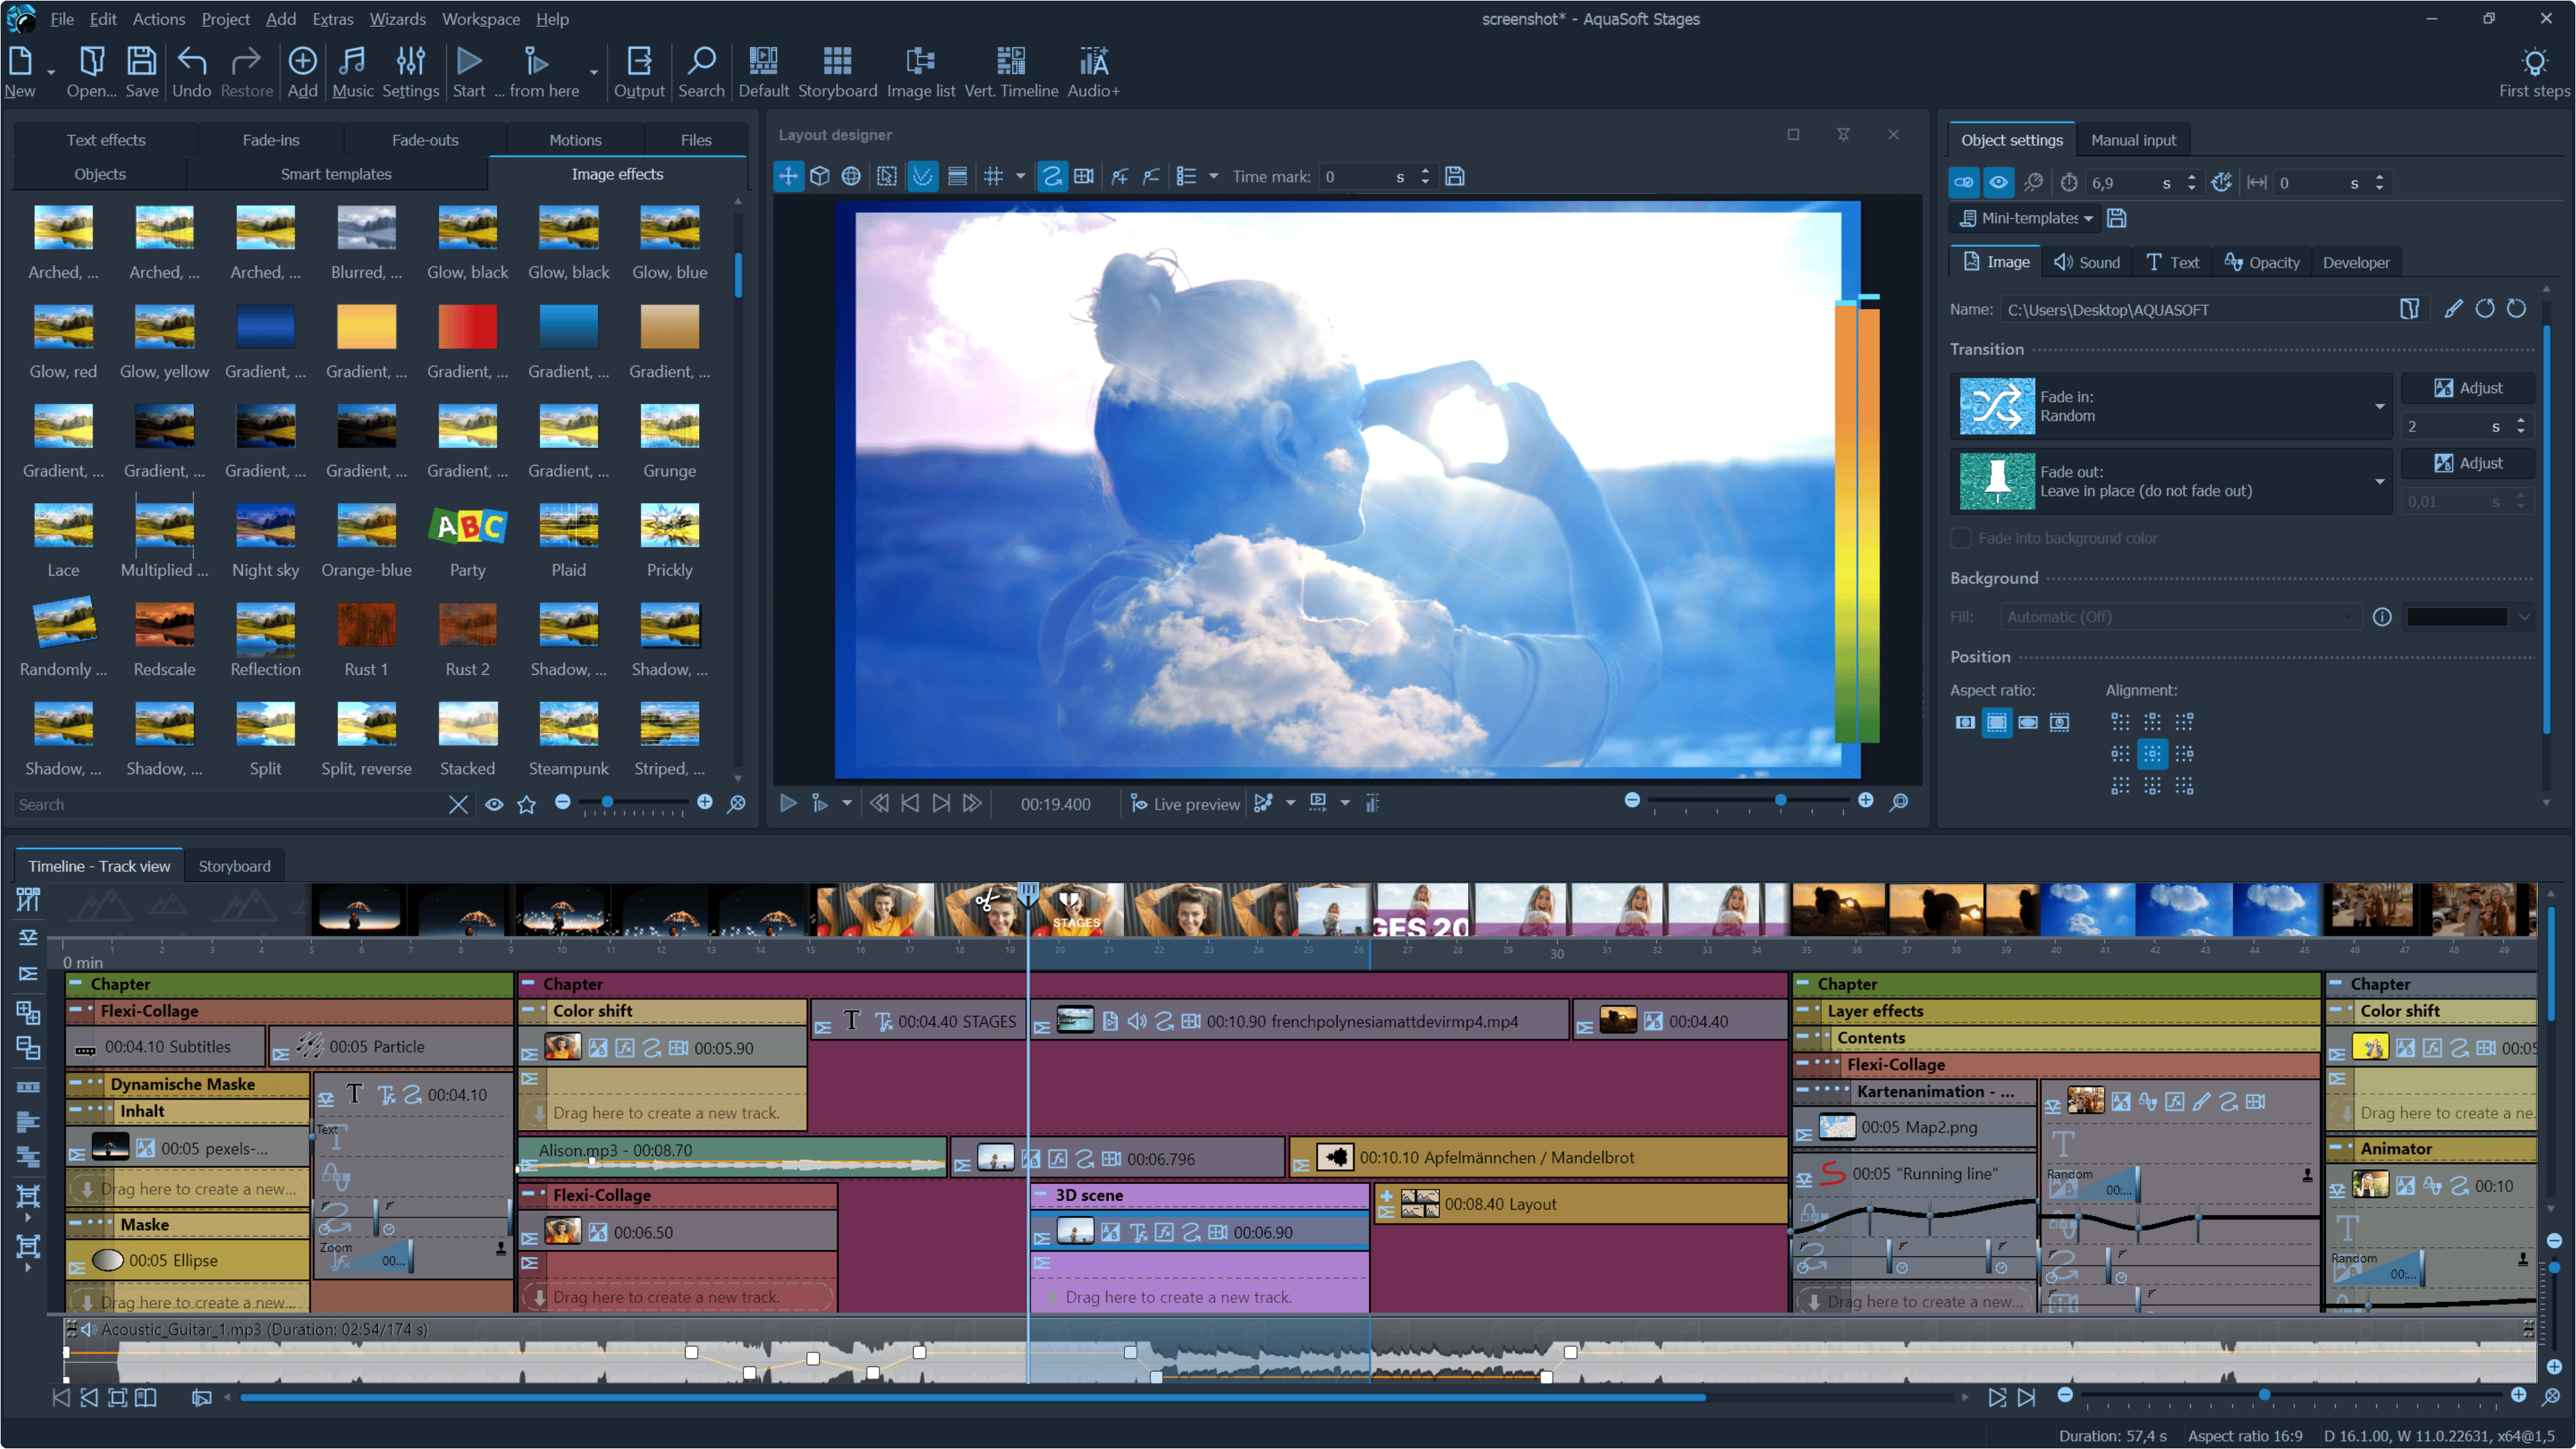Viewport: 2576px width, 1449px height.
Task: Click the Image list toolbar icon
Action: [x=920, y=62]
